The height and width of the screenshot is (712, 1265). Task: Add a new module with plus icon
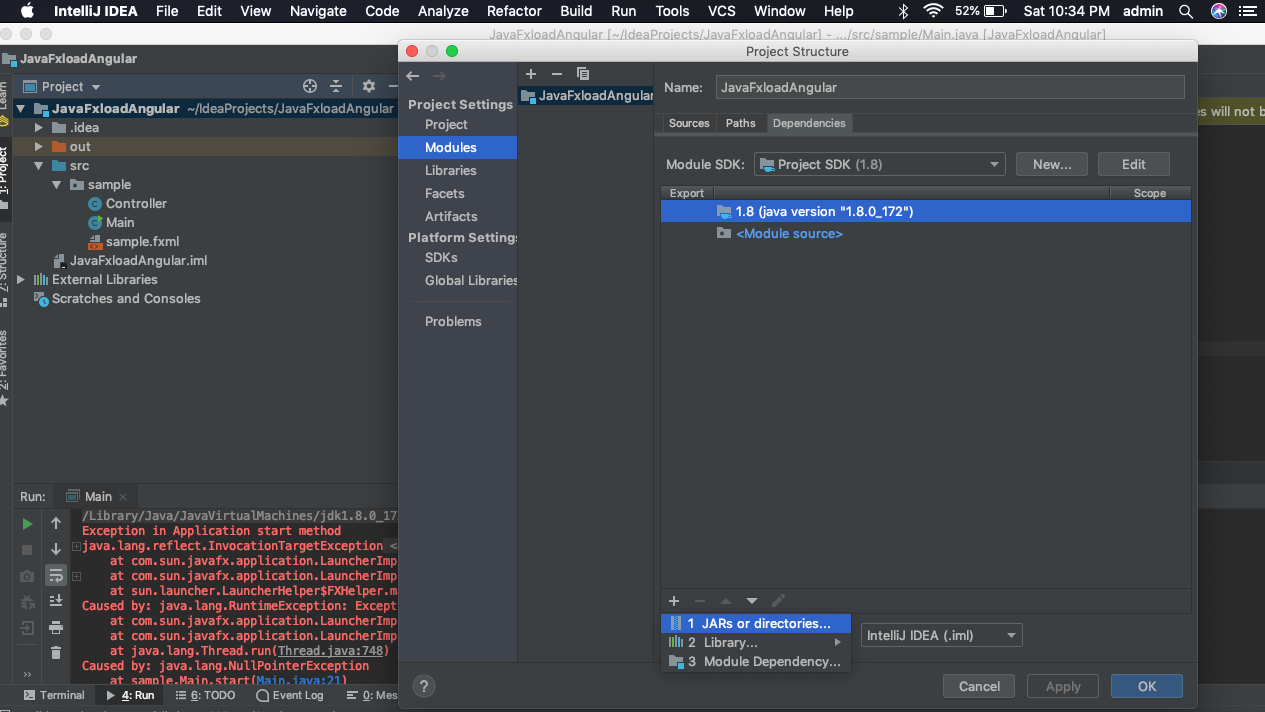tap(531, 74)
